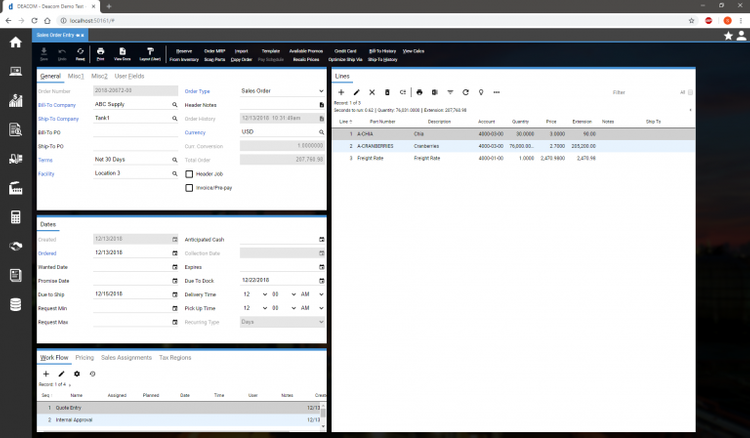750x438 pixels.
Task: Open the handshake icon in the sidebar
Action: tap(15, 246)
